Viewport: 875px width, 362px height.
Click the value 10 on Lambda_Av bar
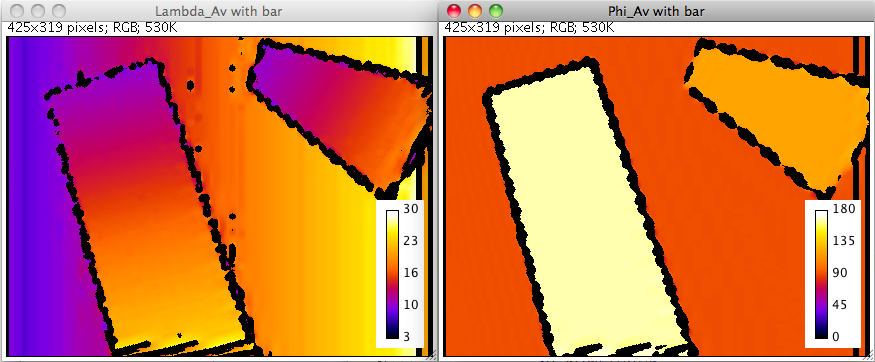(411, 305)
